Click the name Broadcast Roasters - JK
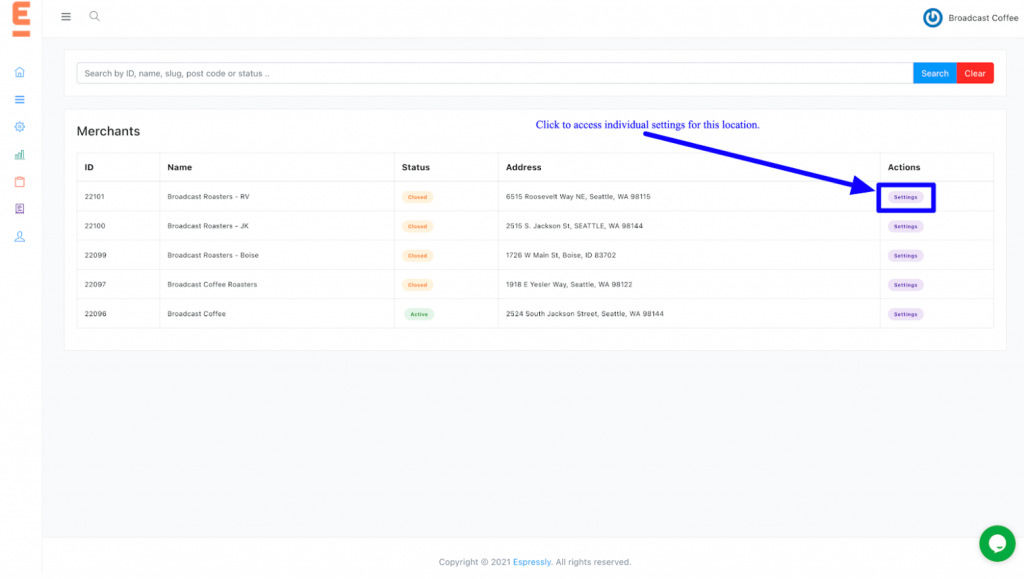Screen dimensions: 1024x579 (x=208, y=226)
